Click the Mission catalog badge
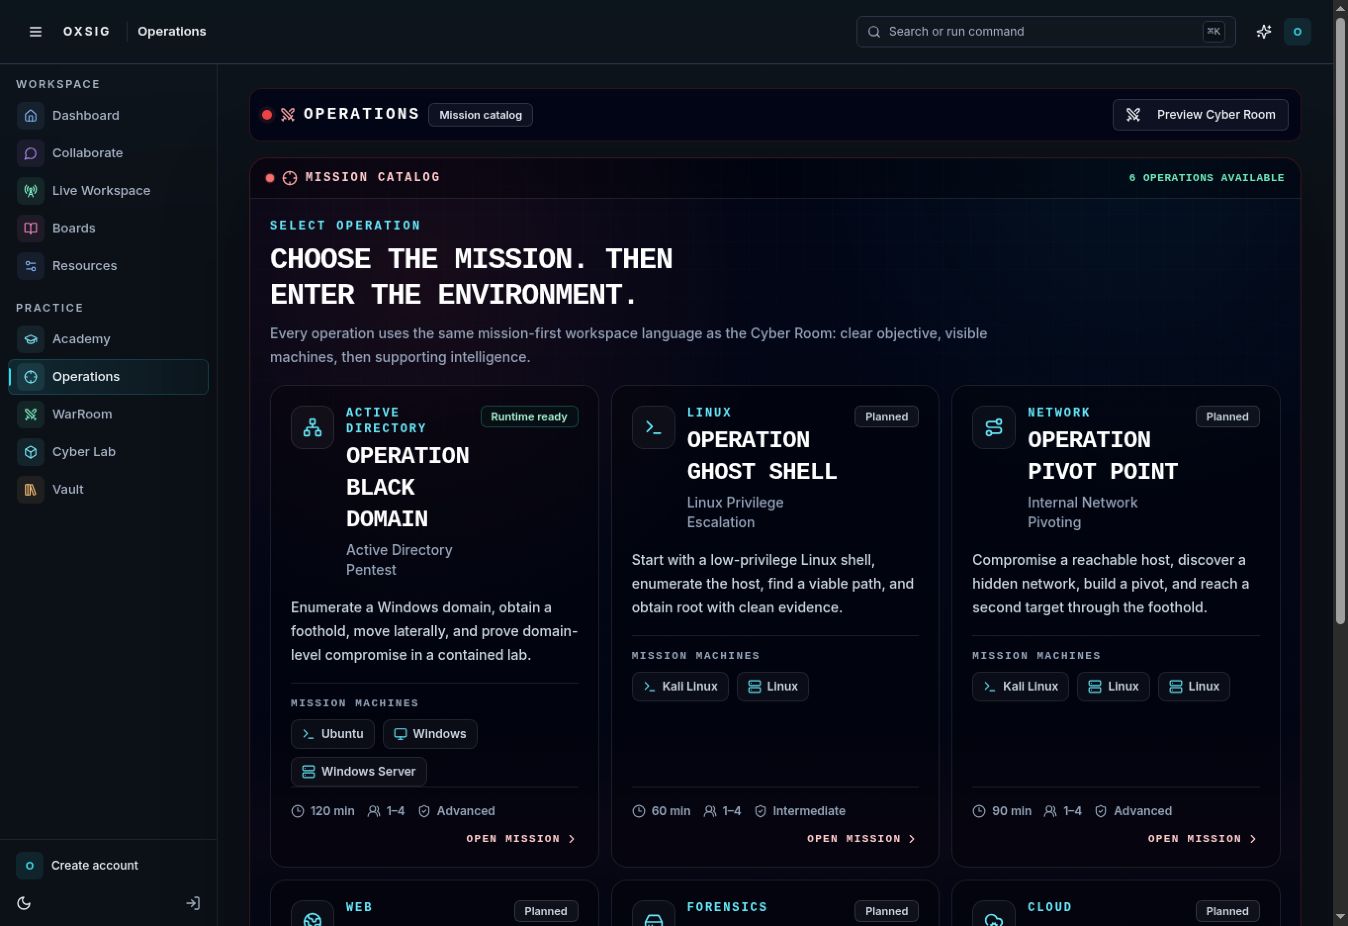Image resolution: width=1348 pixels, height=926 pixels. [x=481, y=115]
